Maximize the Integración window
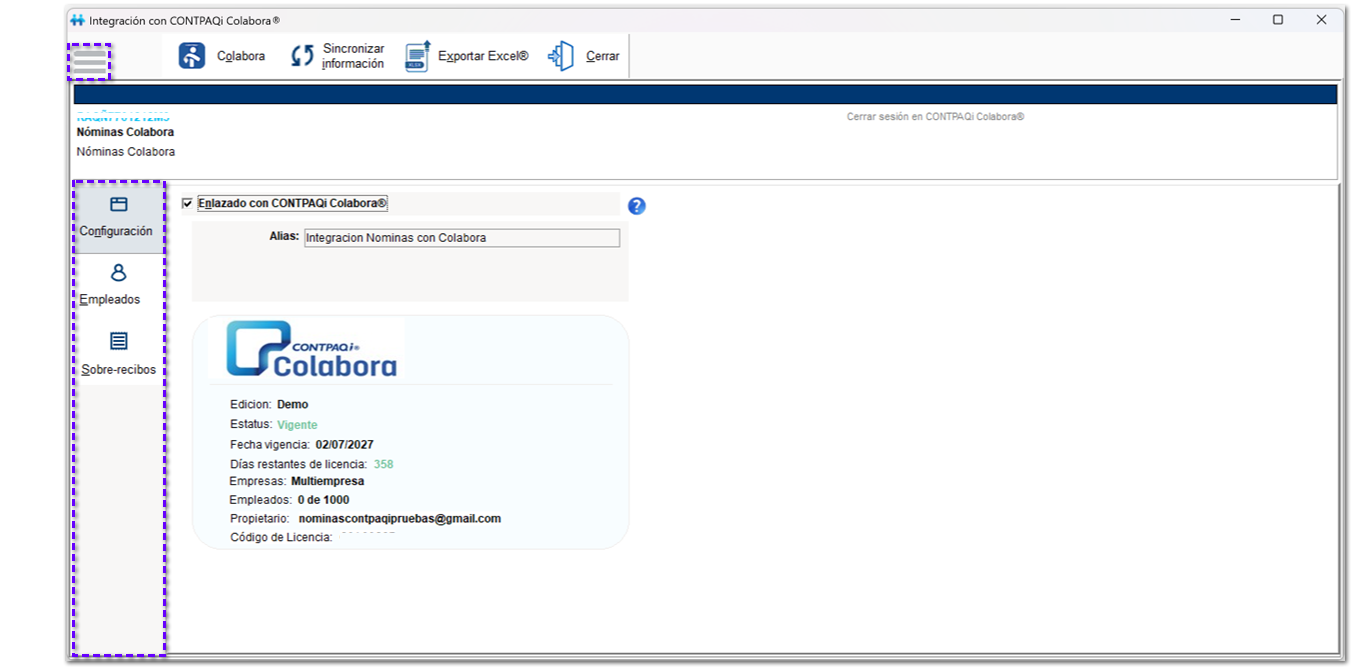The height and width of the screenshot is (670, 1354). (1278, 20)
